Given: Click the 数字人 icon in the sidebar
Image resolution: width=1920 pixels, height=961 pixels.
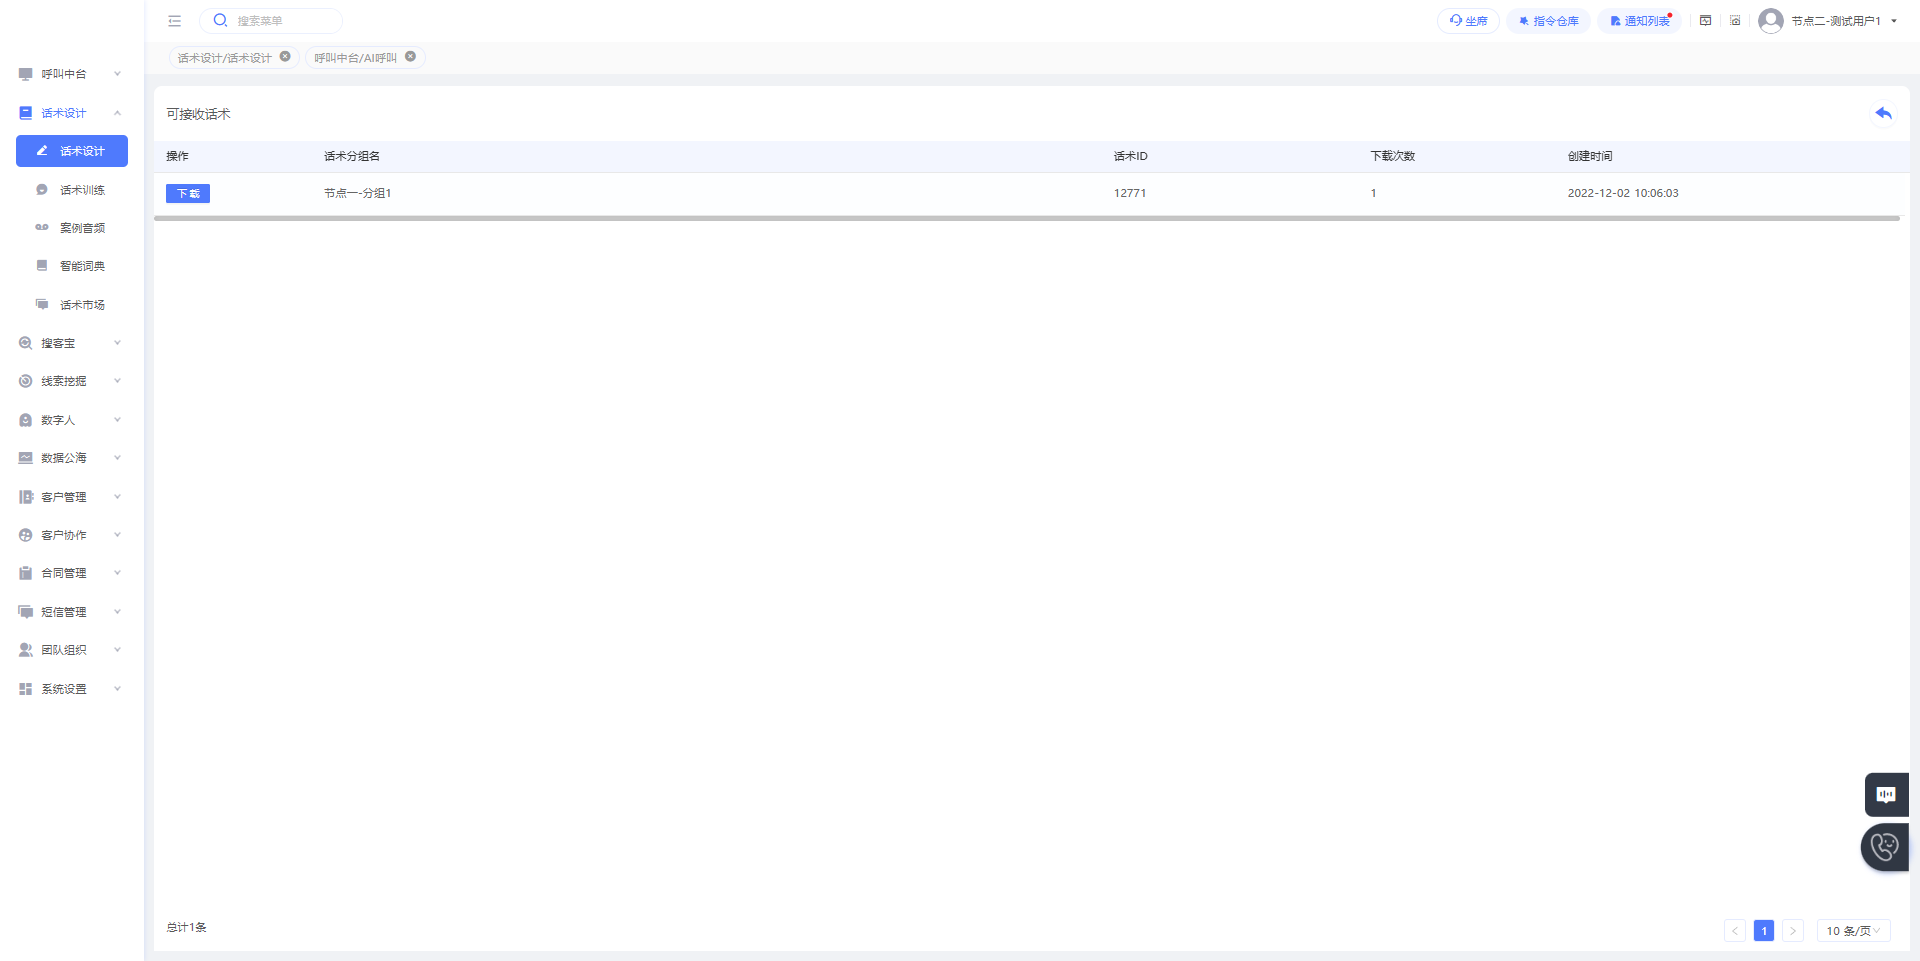Looking at the screenshot, I should click(26, 420).
